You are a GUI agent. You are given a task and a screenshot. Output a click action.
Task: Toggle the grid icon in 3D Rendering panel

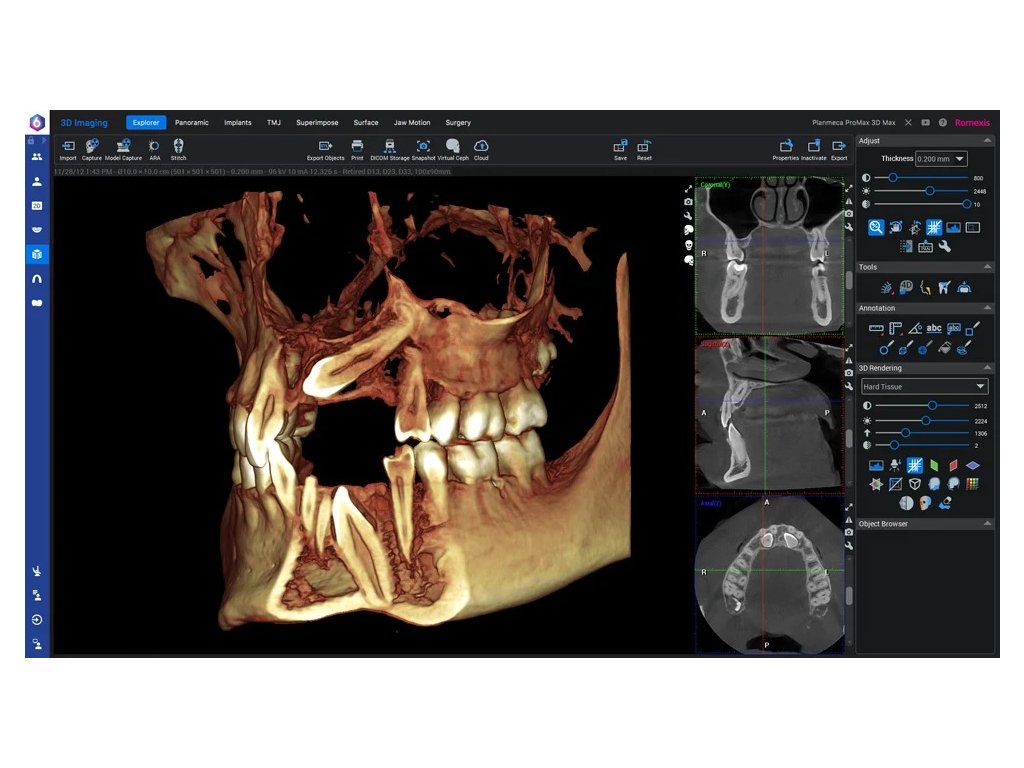tap(915, 465)
